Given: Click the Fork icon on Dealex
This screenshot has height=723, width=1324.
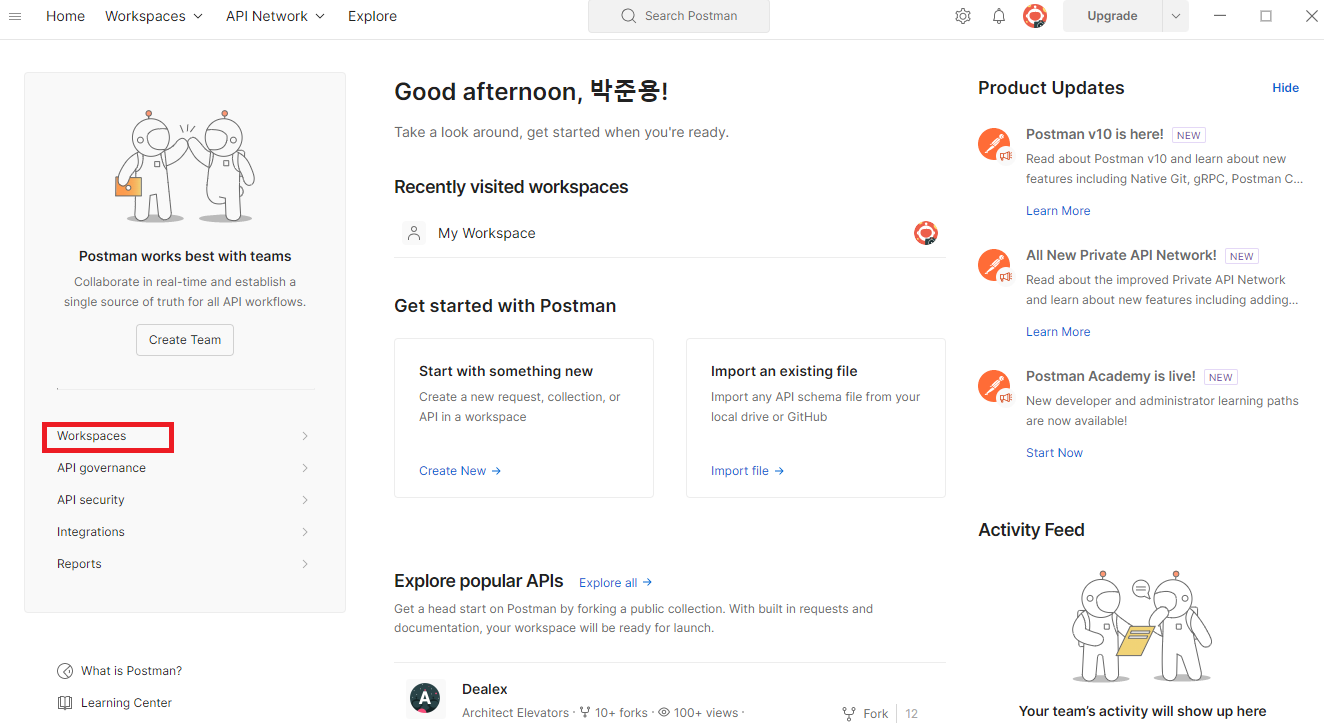Looking at the screenshot, I should click(x=849, y=714).
